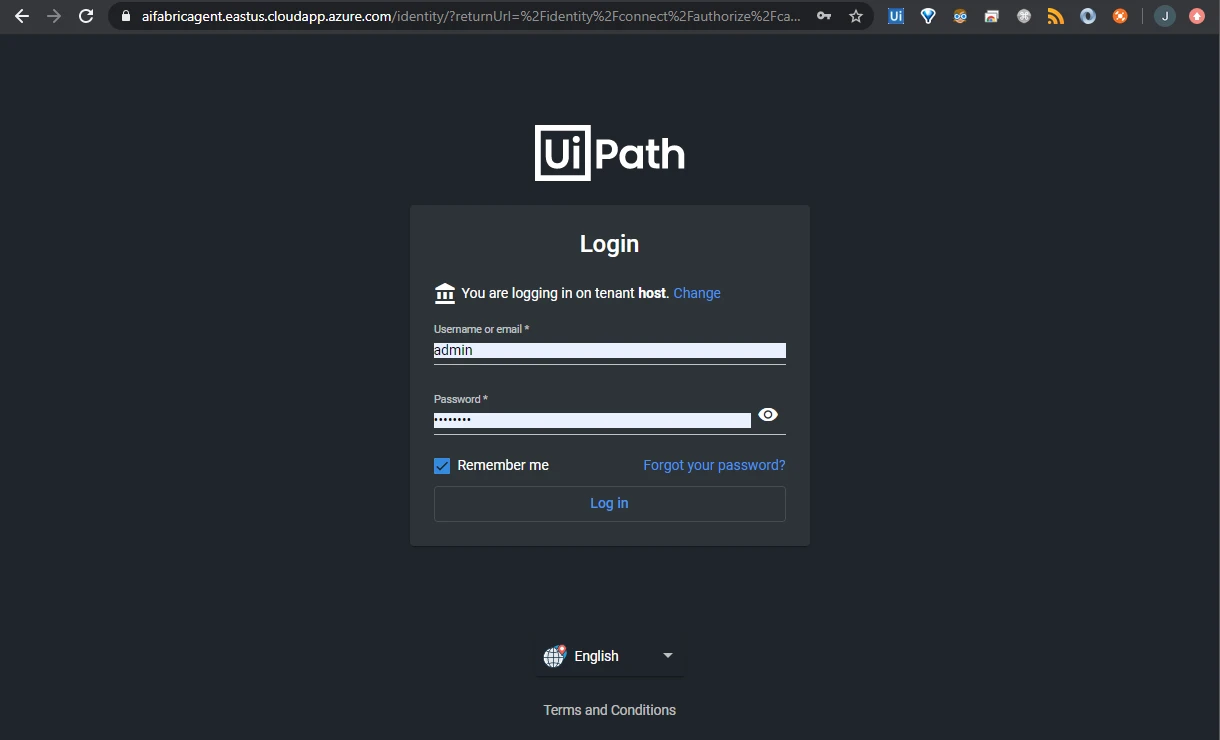Change the tenant via Change link
This screenshot has height=740, width=1220.
coord(697,293)
